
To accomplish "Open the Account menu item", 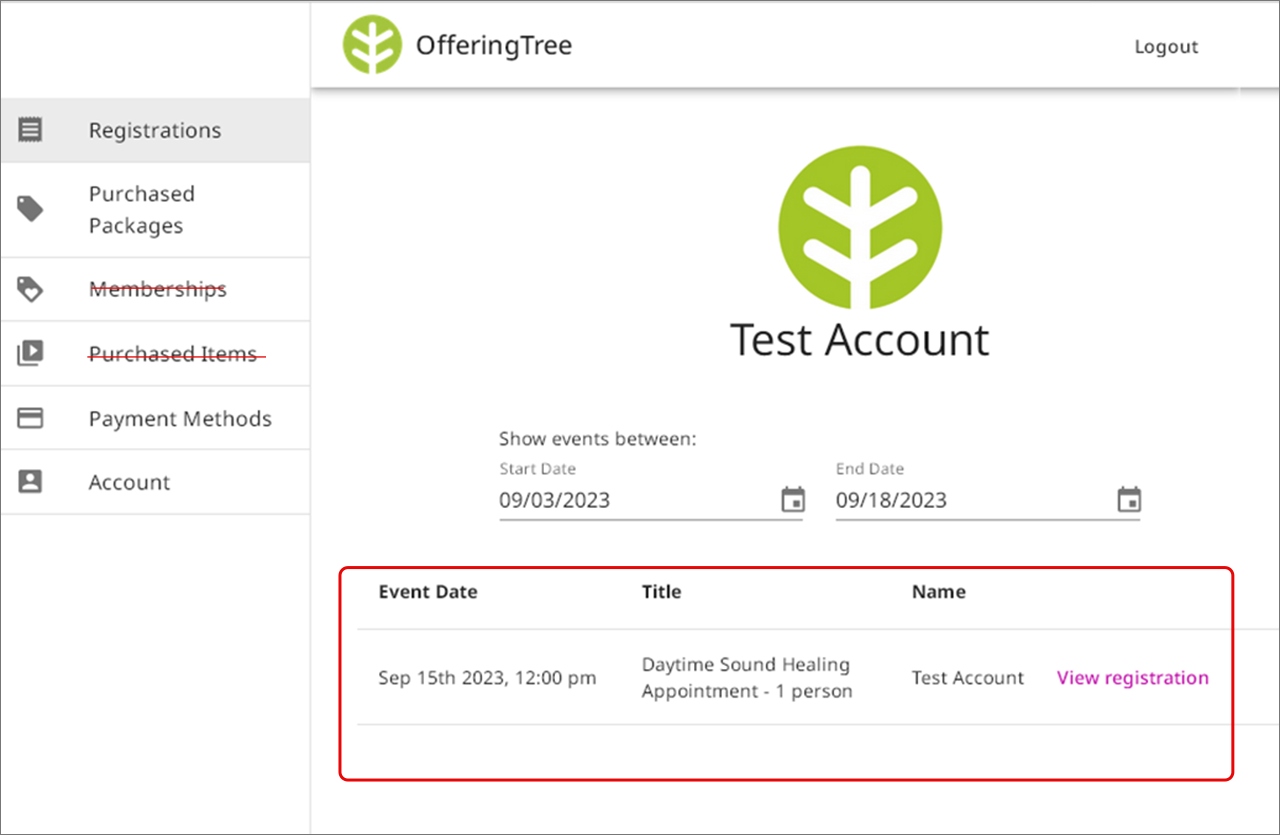I will [x=155, y=482].
